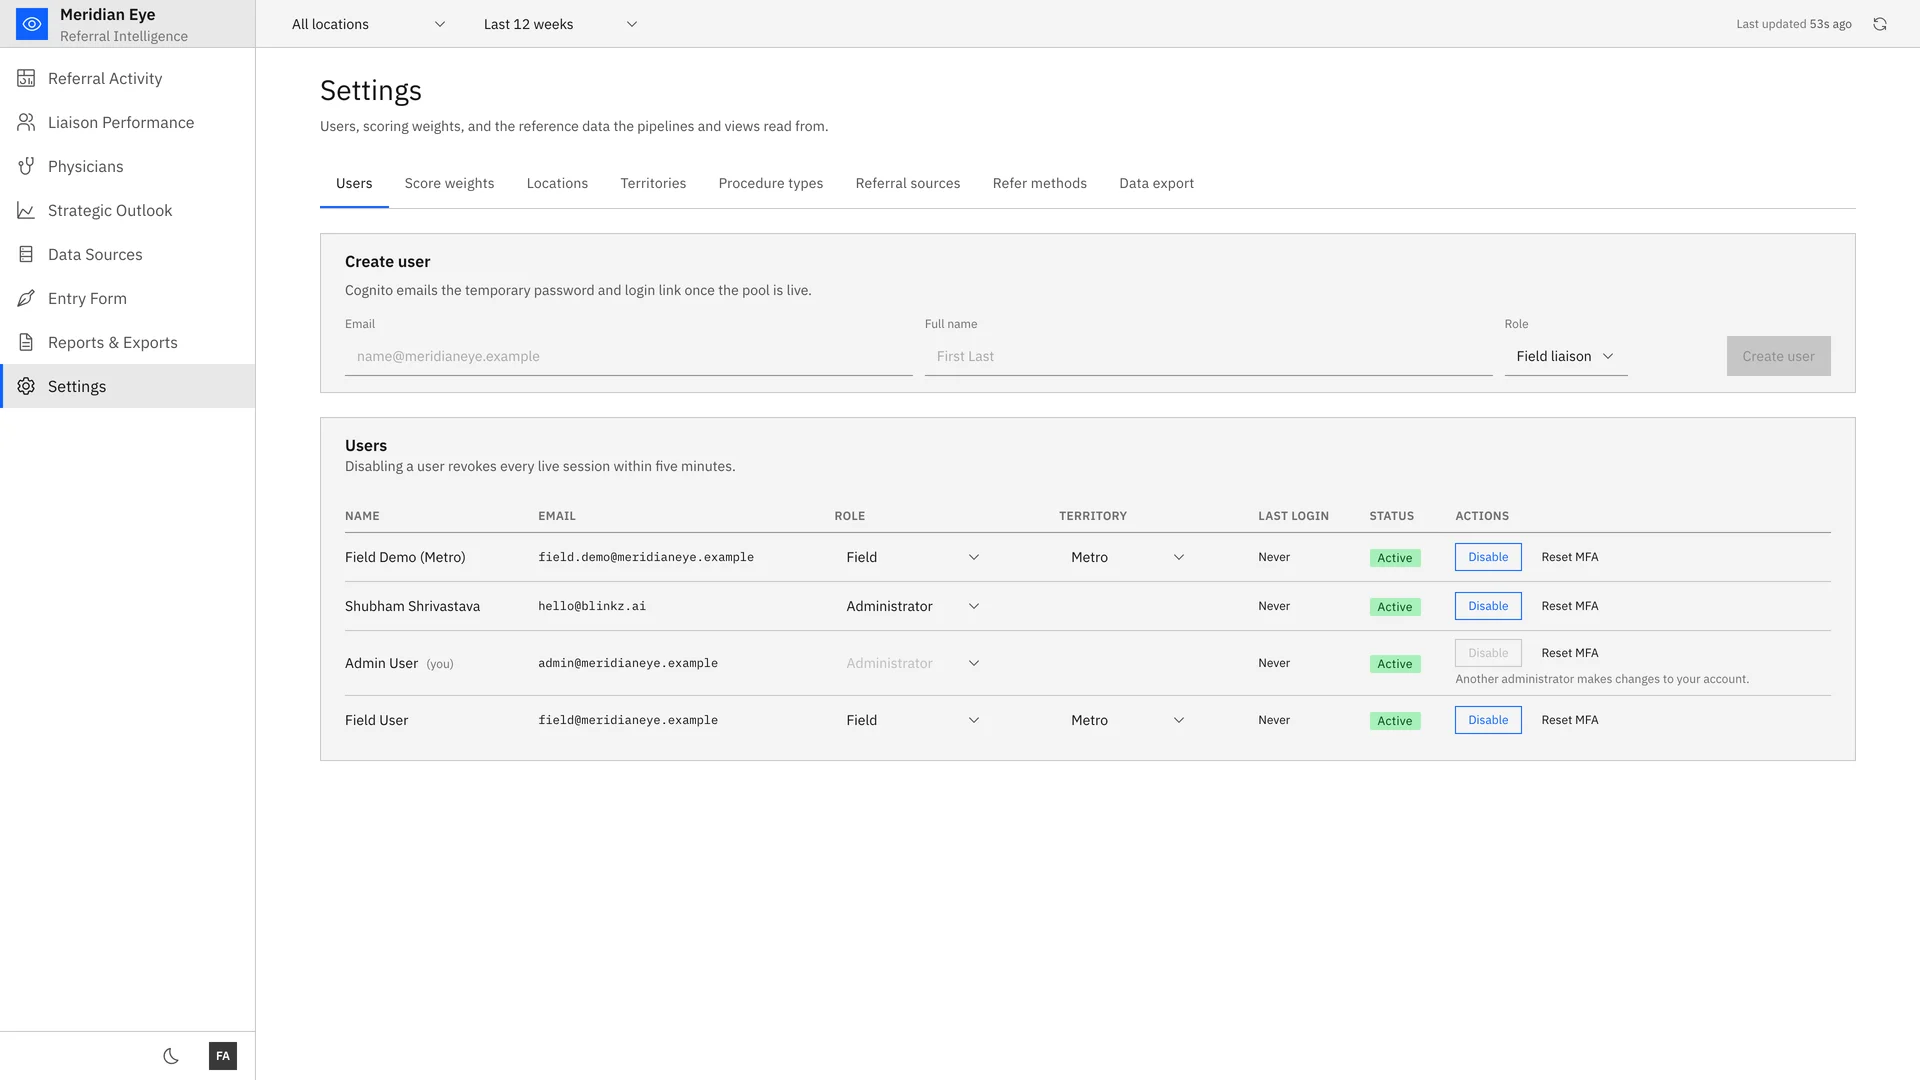Screen dimensions: 1920x1080
Task: Click the Data Sources database icon
Action: [x=26, y=254]
